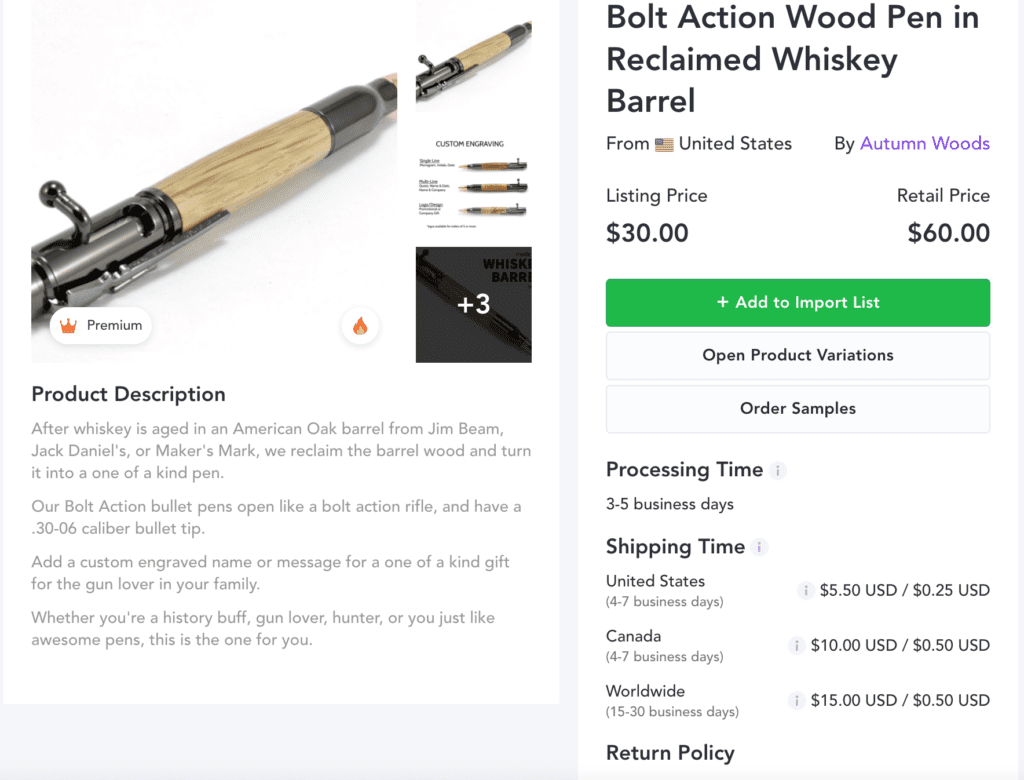Screen dimensions: 1024x780
Task: Click the $30.00 listing price
Action: (x=647, y=233)
